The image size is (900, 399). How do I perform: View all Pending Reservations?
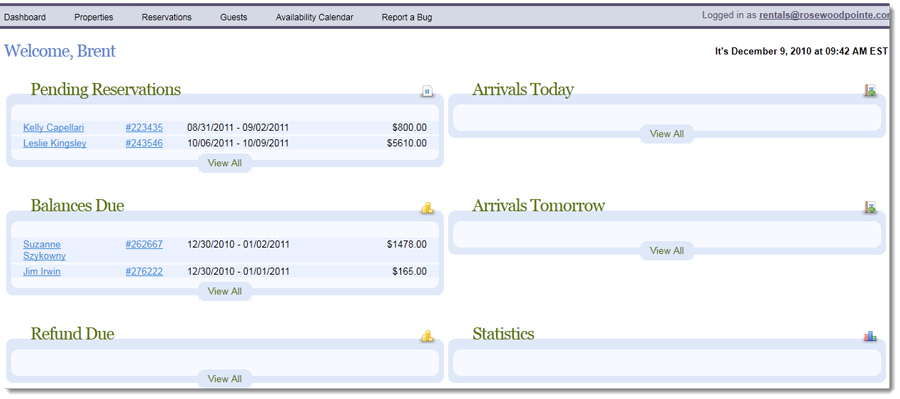coord(225,163)
